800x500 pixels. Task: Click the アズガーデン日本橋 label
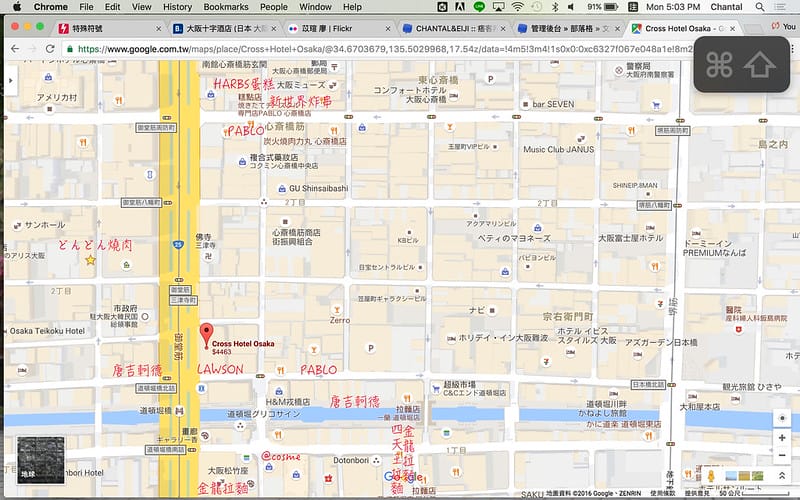tap(661, 342)
